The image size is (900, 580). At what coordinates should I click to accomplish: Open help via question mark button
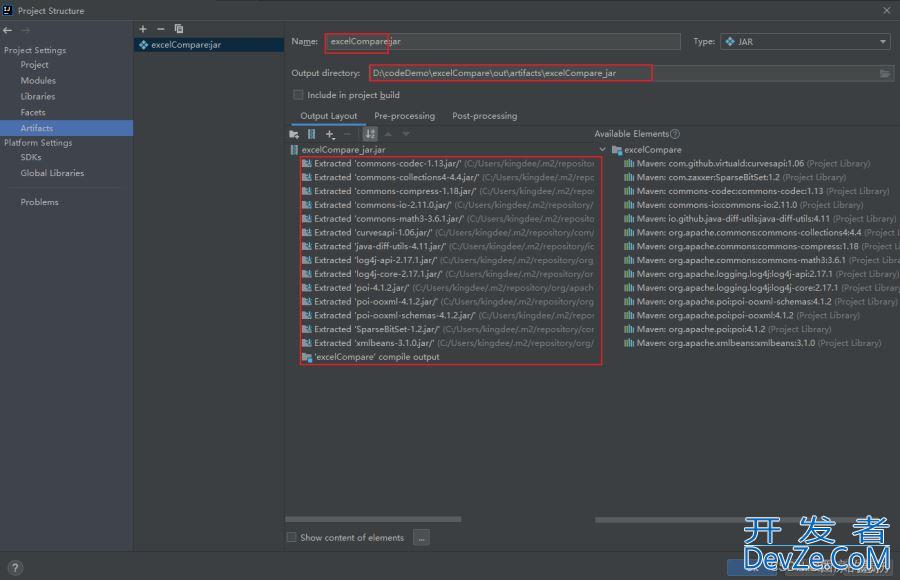click(15, 567)
